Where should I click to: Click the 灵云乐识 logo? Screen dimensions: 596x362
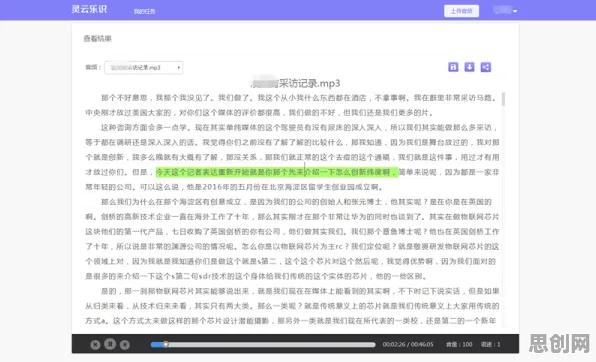[89, 9]
